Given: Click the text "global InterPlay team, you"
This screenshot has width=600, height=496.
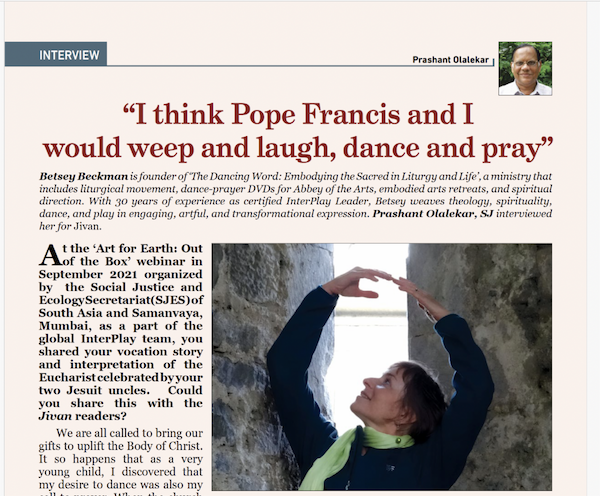Looking at the screenshot, I should coord(121,339).
